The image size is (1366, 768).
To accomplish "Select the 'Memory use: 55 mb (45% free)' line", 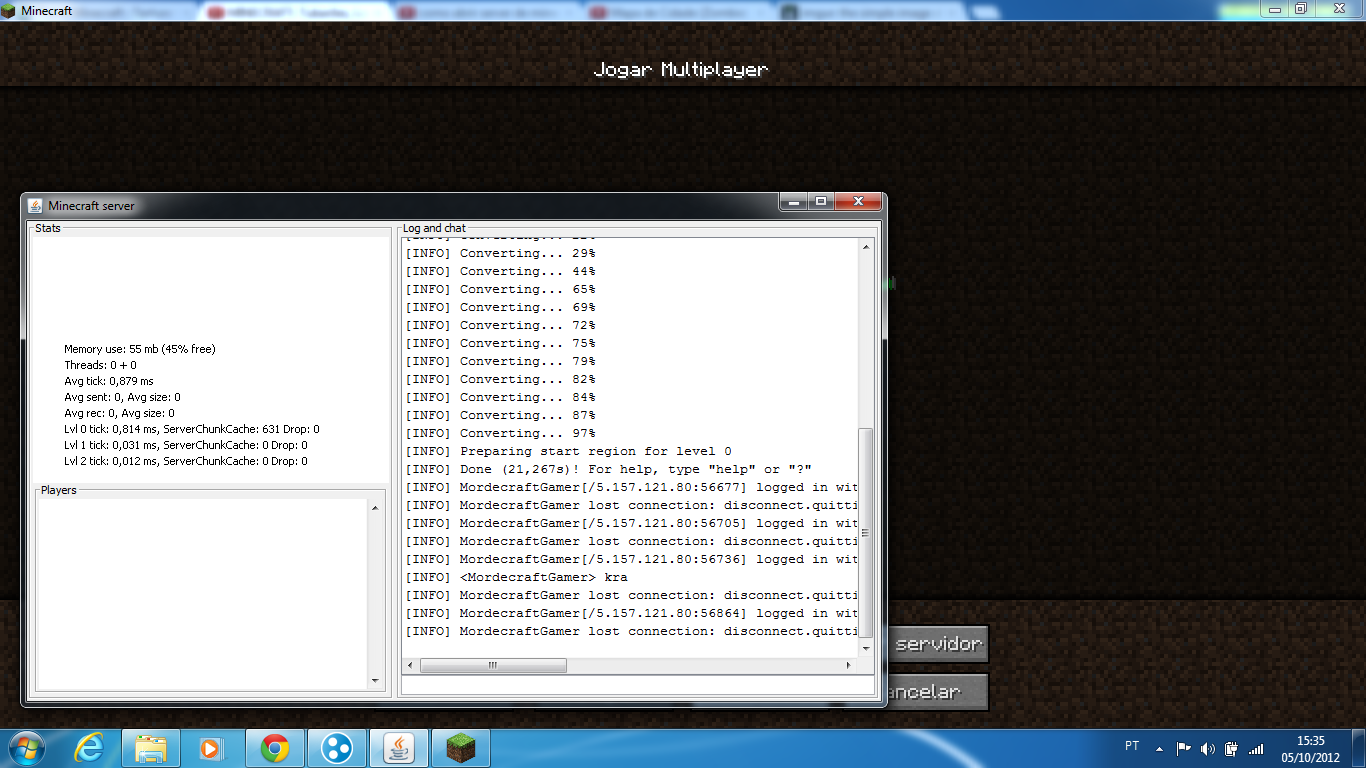I will pyautogui.click(x=140, y=349).
